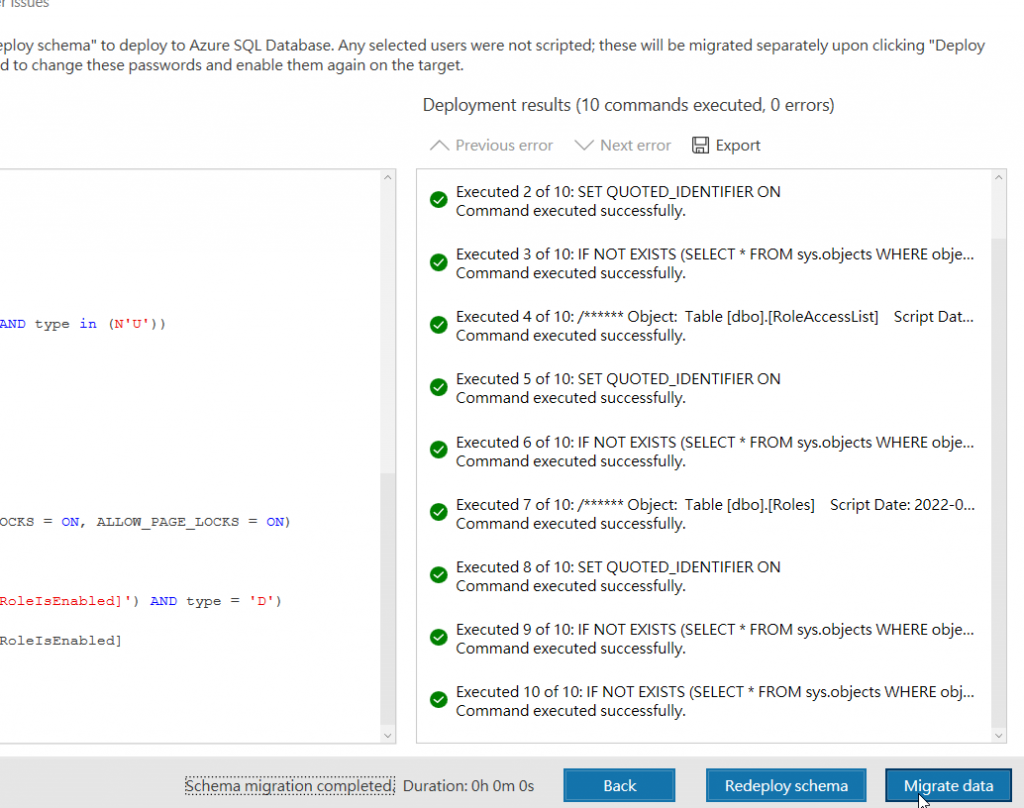This screenshot has height=808, width=1024.
Task: Click success checkmark for Executed 5 of 10
Action: pyautogui.click(x=439, y=387)
